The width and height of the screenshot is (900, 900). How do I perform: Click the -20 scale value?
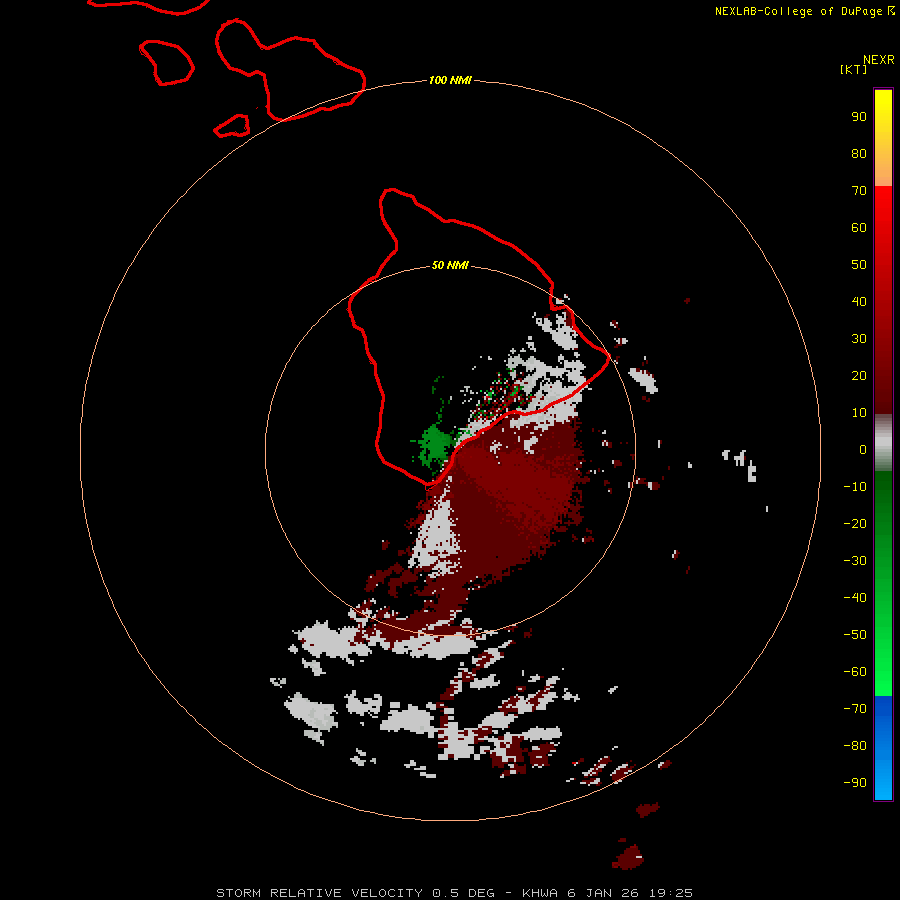[855, 524]
